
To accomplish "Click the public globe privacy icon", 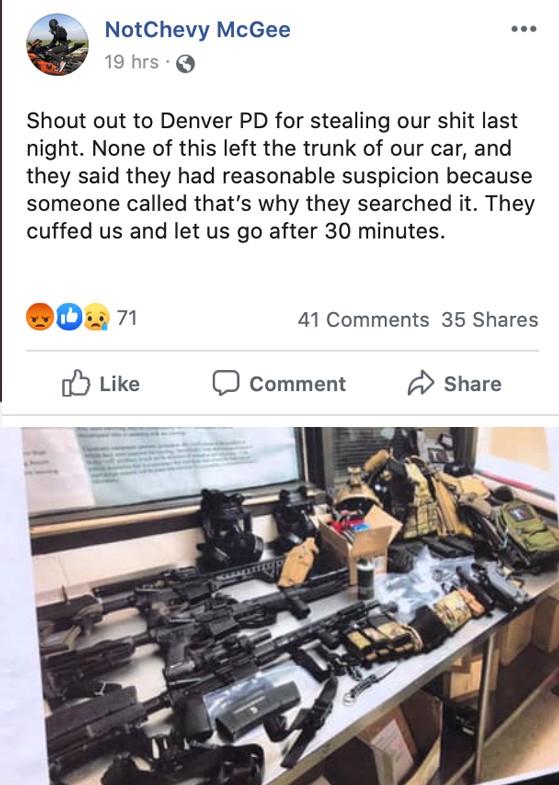I will pyautogui.click(x=185, y=64).
